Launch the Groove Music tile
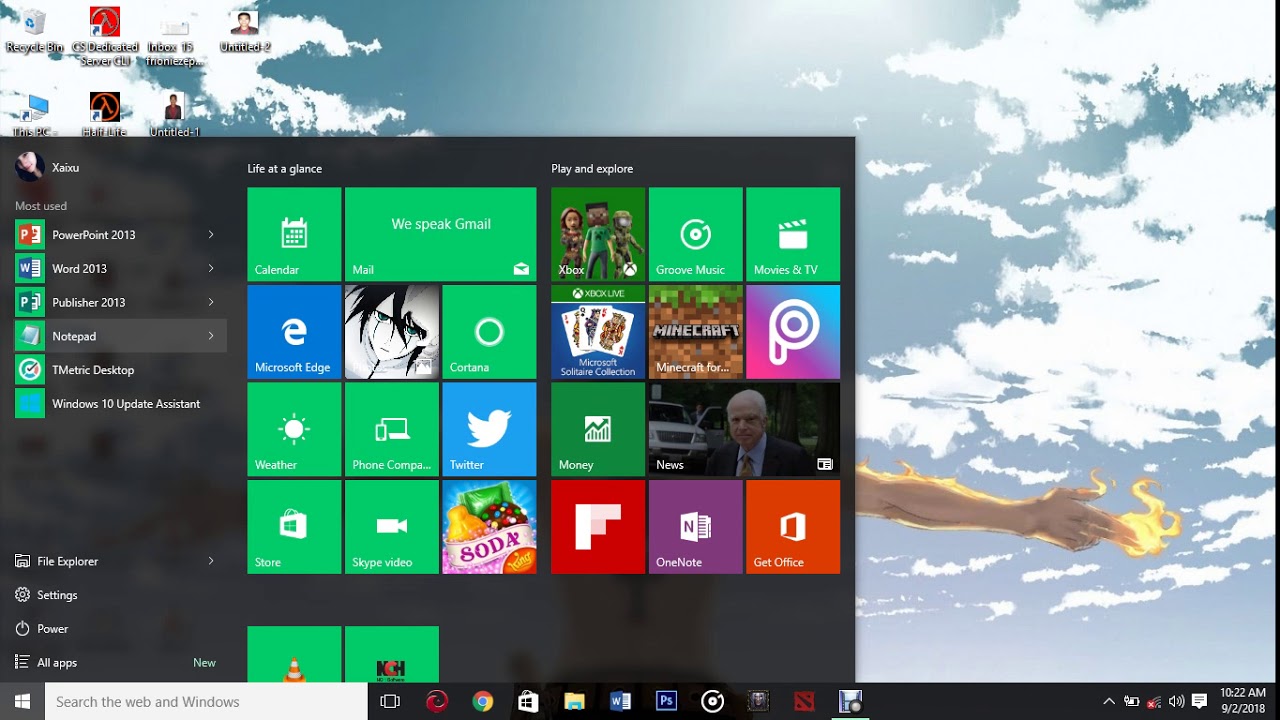Image resolution: width=1280 pixels, height=720 pixels. point(695,234)
